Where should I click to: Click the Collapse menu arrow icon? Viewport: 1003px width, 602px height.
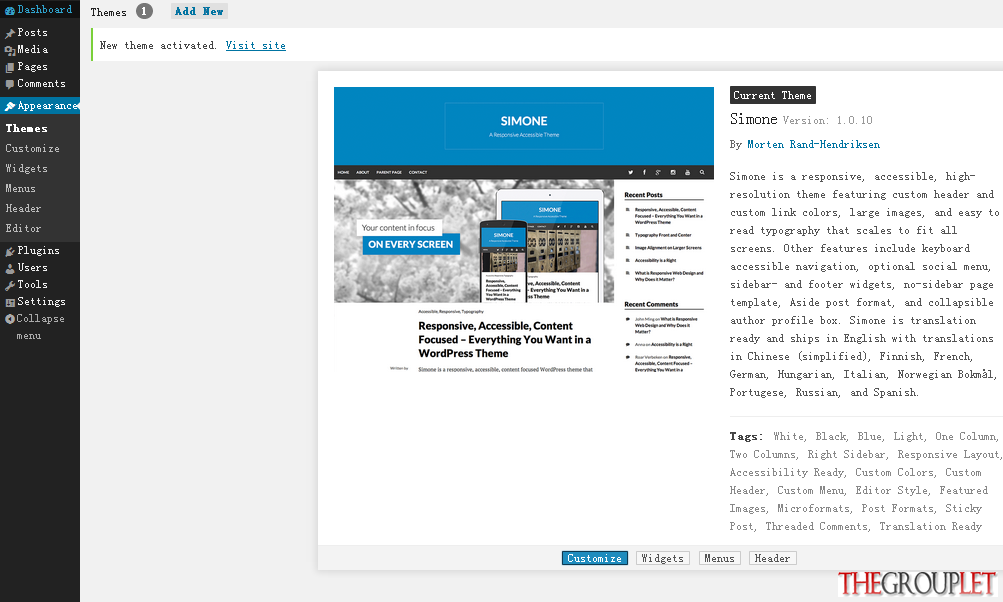pos(10,319)
